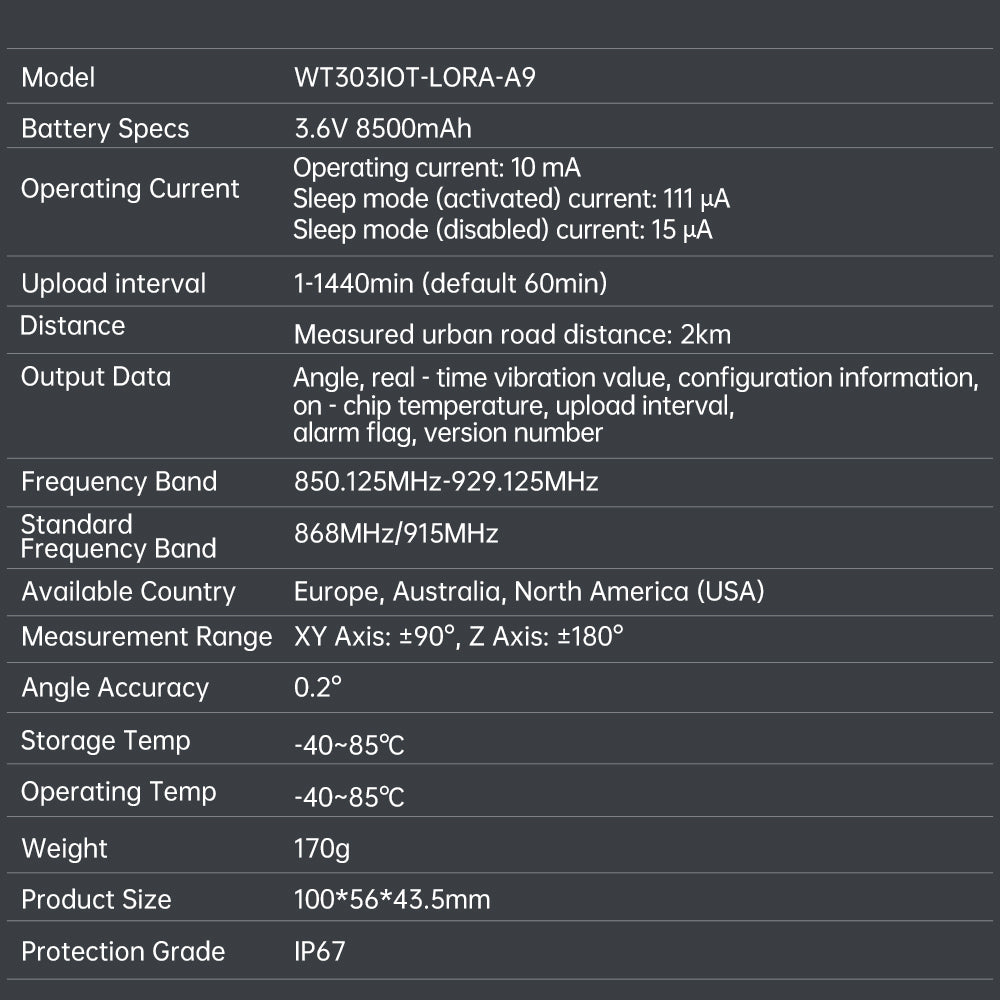
Task: Select the 868MHz/915MHz standard band value
Action: (x=396, y=533)
